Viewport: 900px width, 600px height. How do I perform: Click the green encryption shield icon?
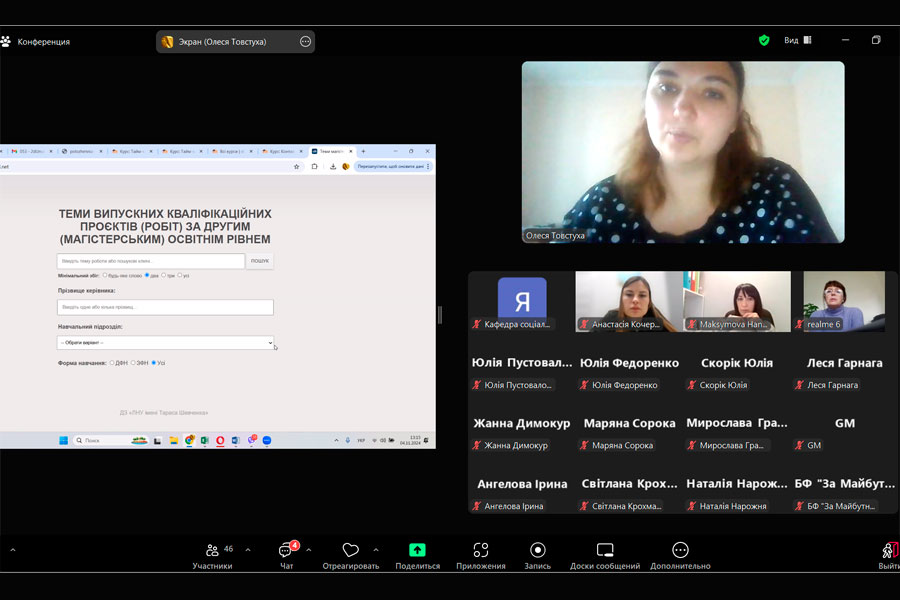pos(764,40)
